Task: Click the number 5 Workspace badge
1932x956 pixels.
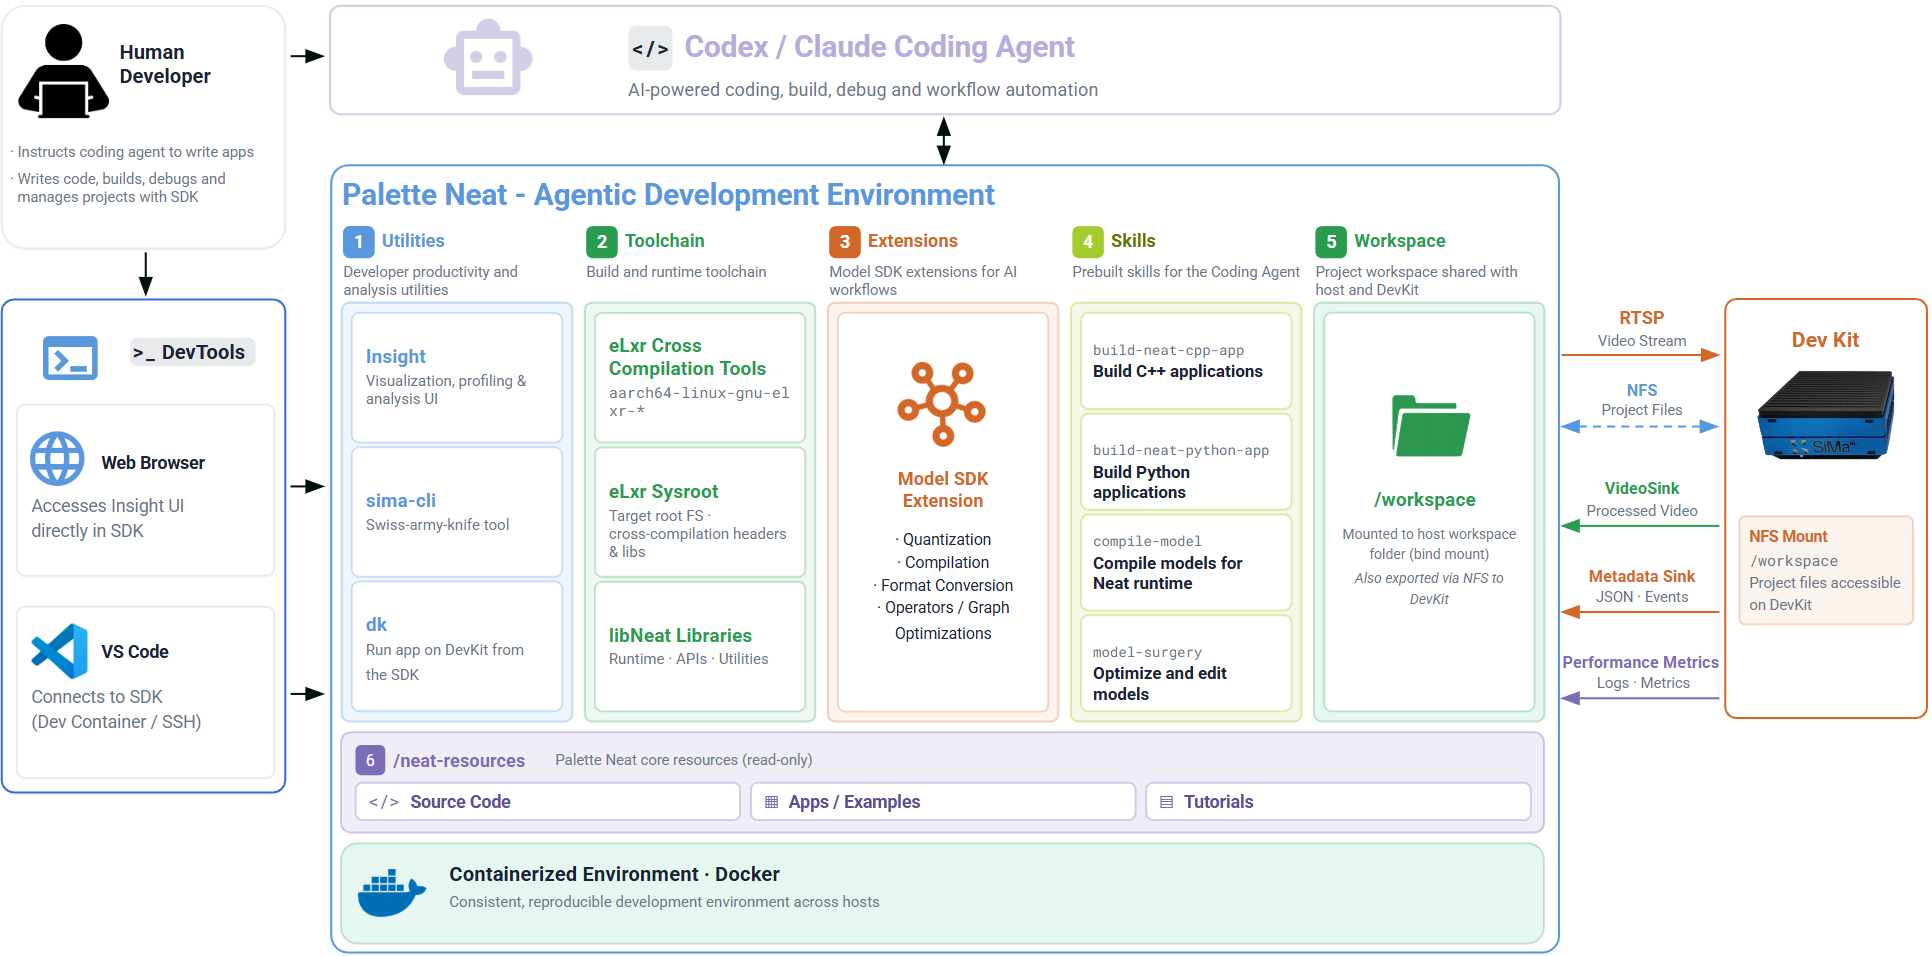Action: click(x=1330, y=242)
